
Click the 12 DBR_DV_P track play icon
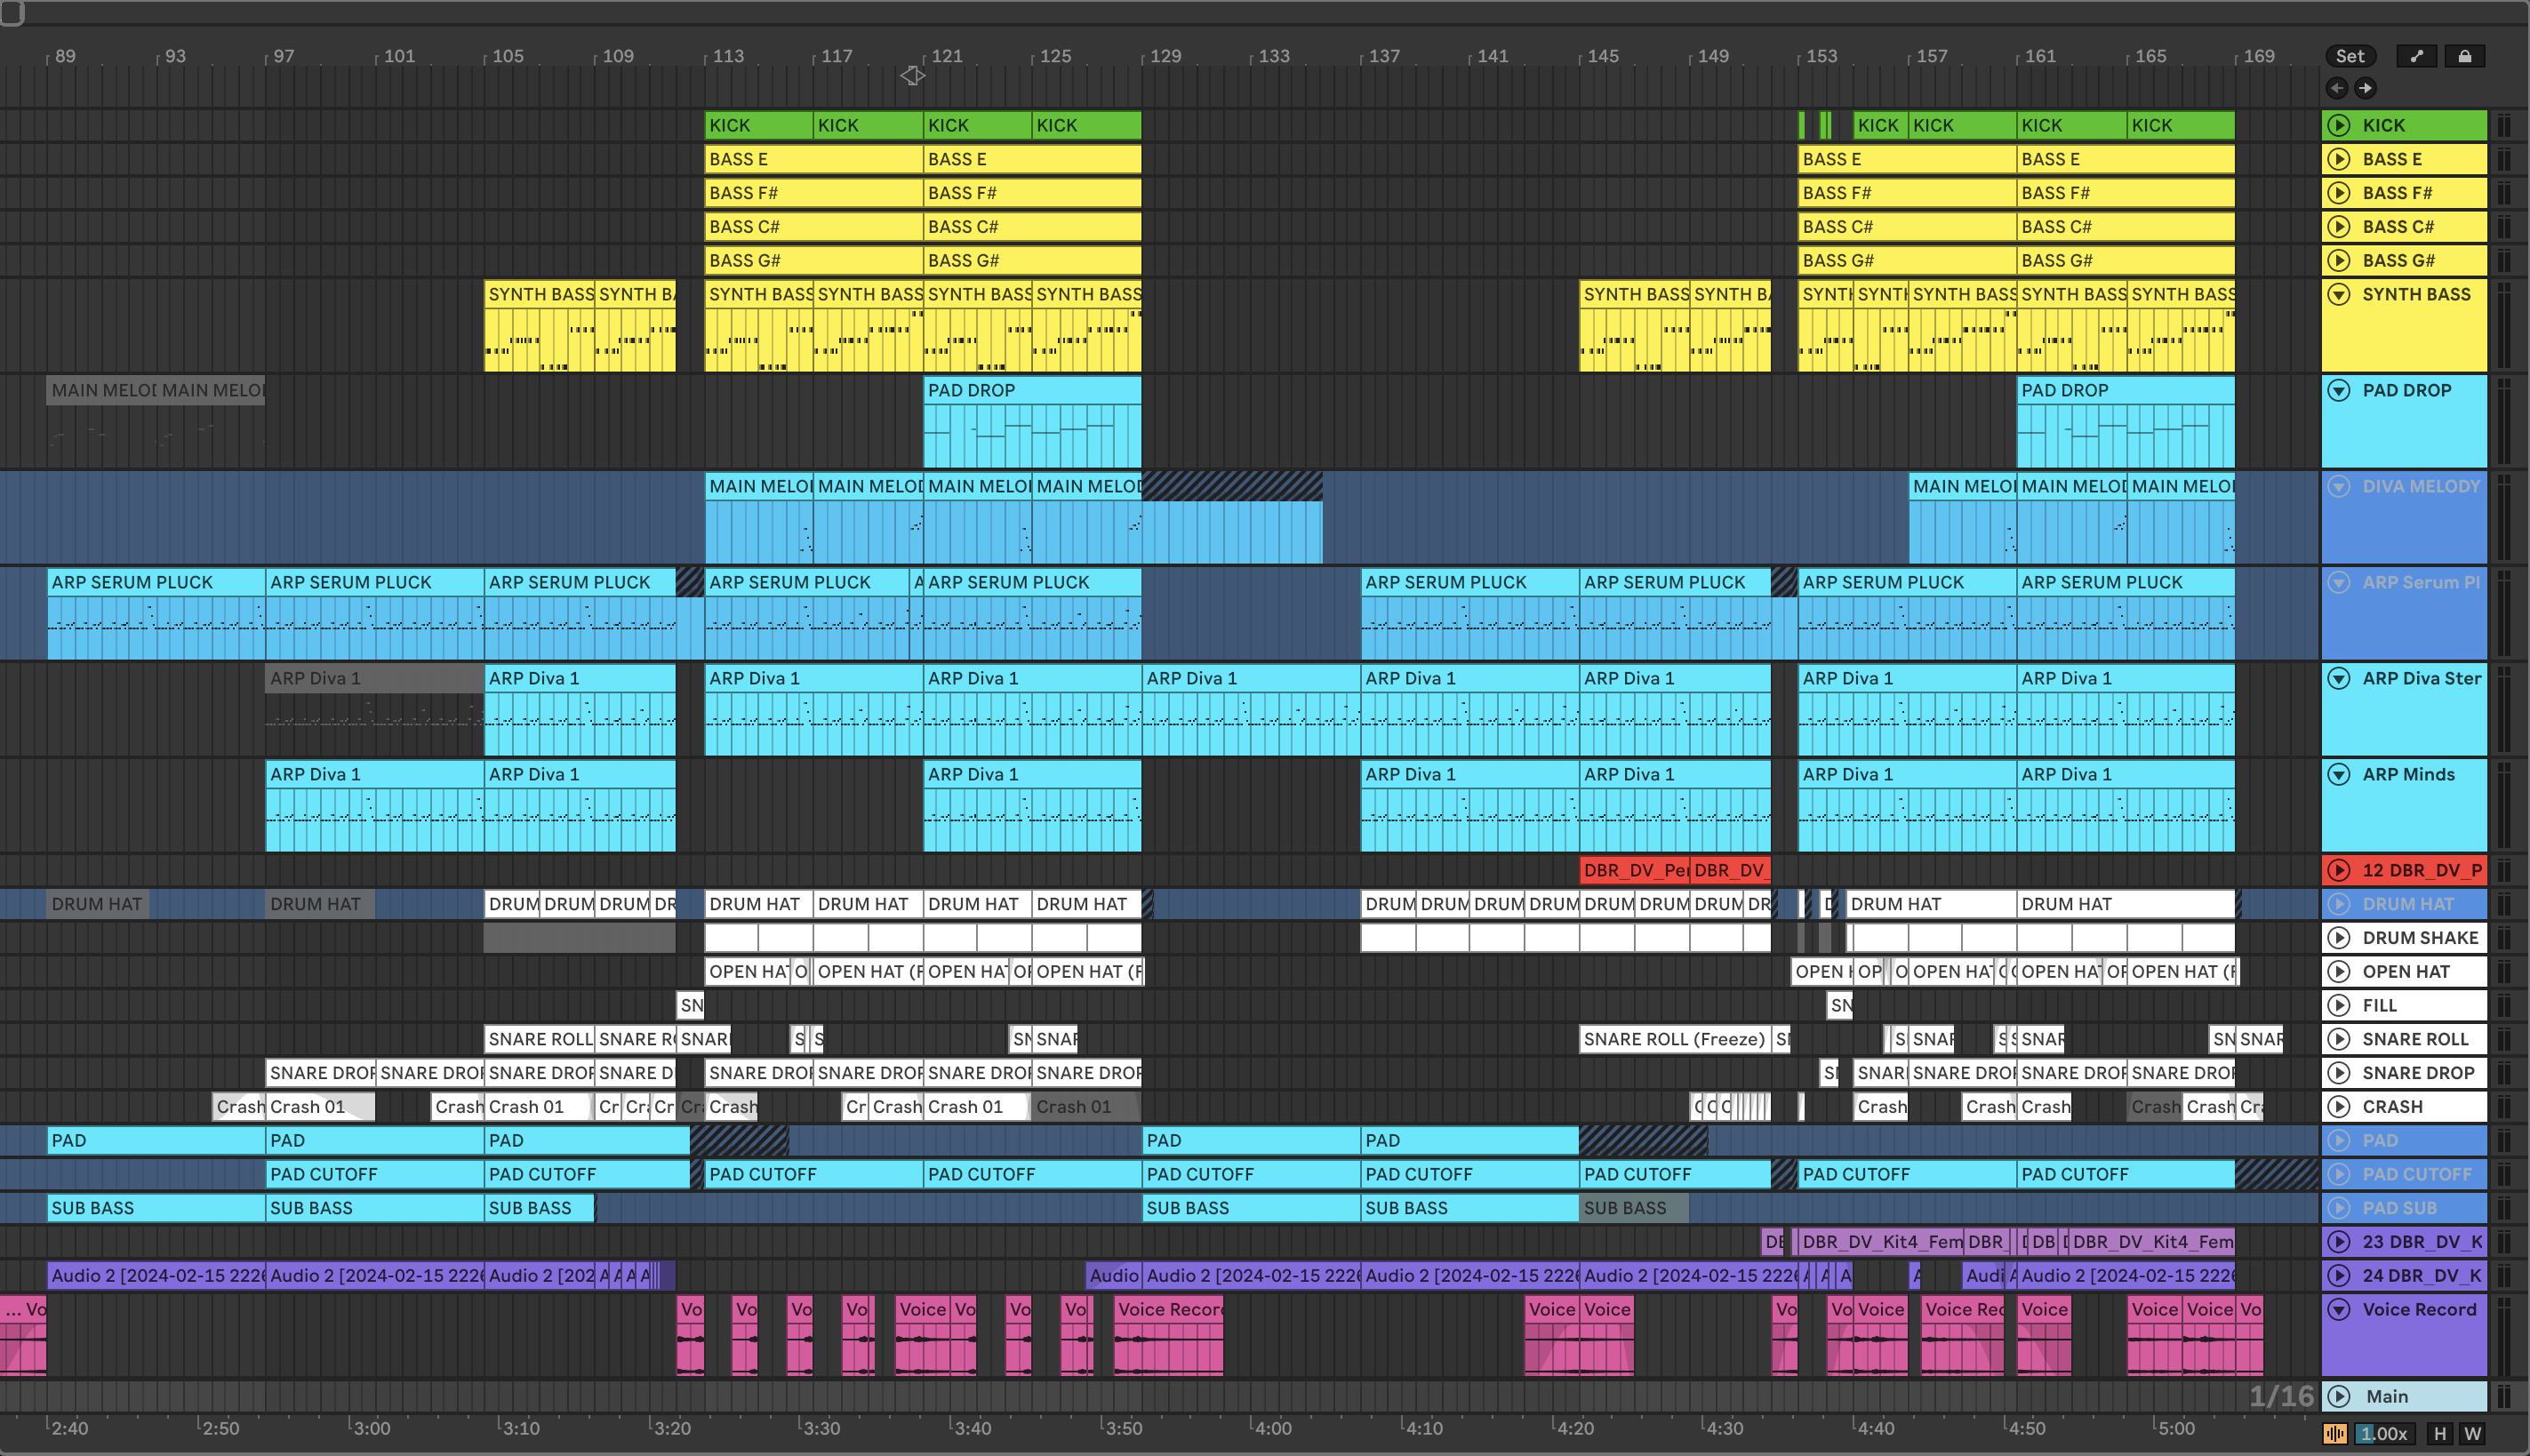pos(2339,870)
